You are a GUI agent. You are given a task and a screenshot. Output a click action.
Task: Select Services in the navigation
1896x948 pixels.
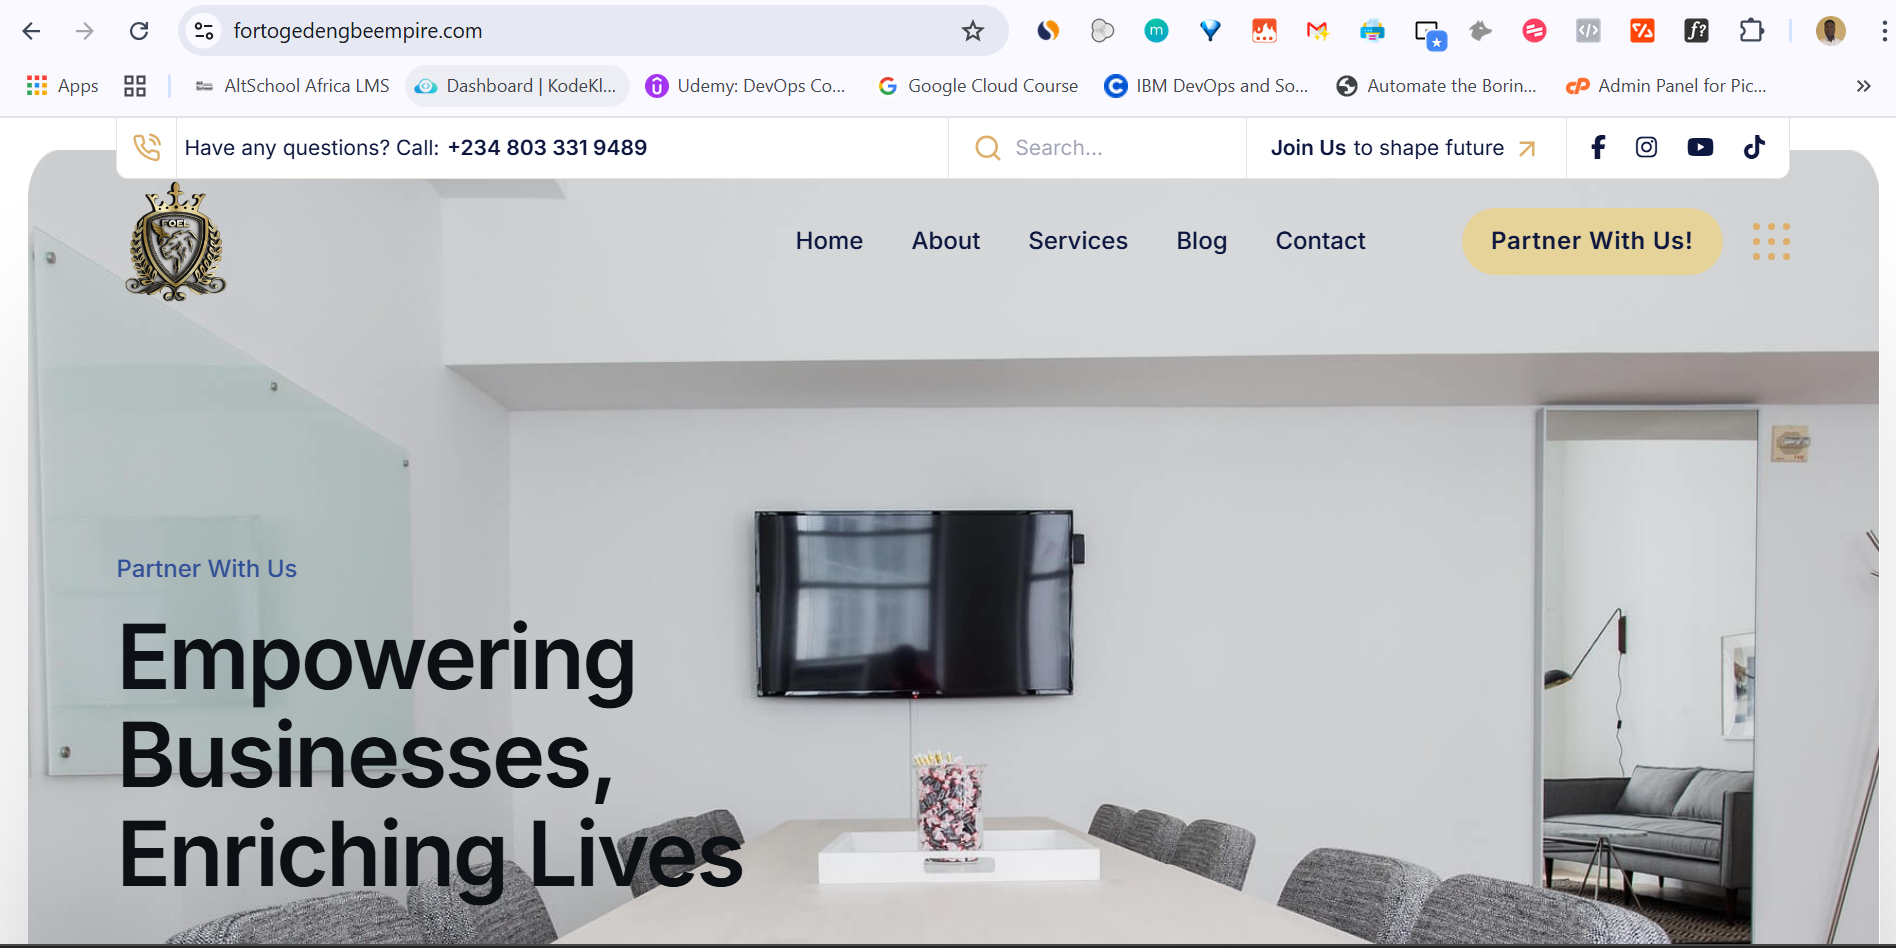pos(1078,241)
